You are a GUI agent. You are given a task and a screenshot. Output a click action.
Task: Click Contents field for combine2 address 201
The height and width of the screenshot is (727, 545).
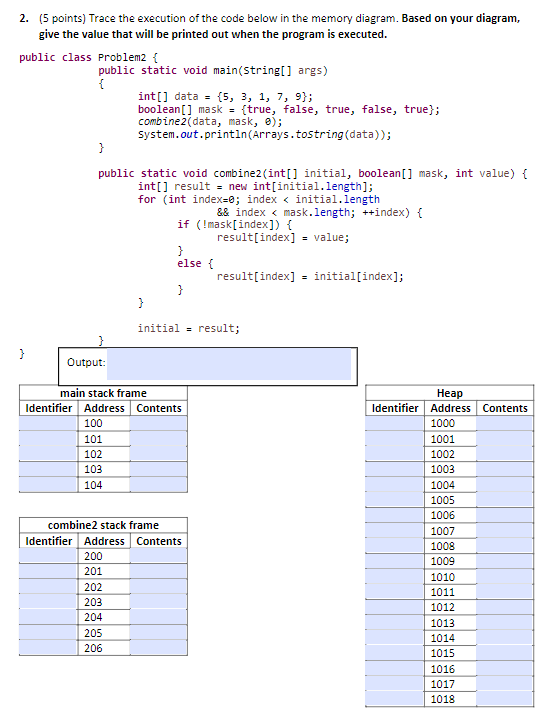(x=159, y=571)
